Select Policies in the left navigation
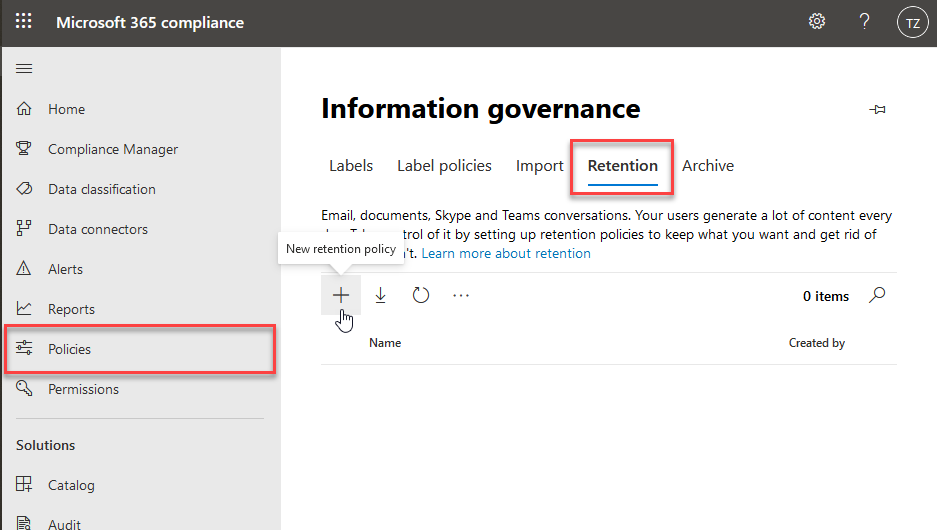The image size is (937, 530). click(x=70, y=349)
